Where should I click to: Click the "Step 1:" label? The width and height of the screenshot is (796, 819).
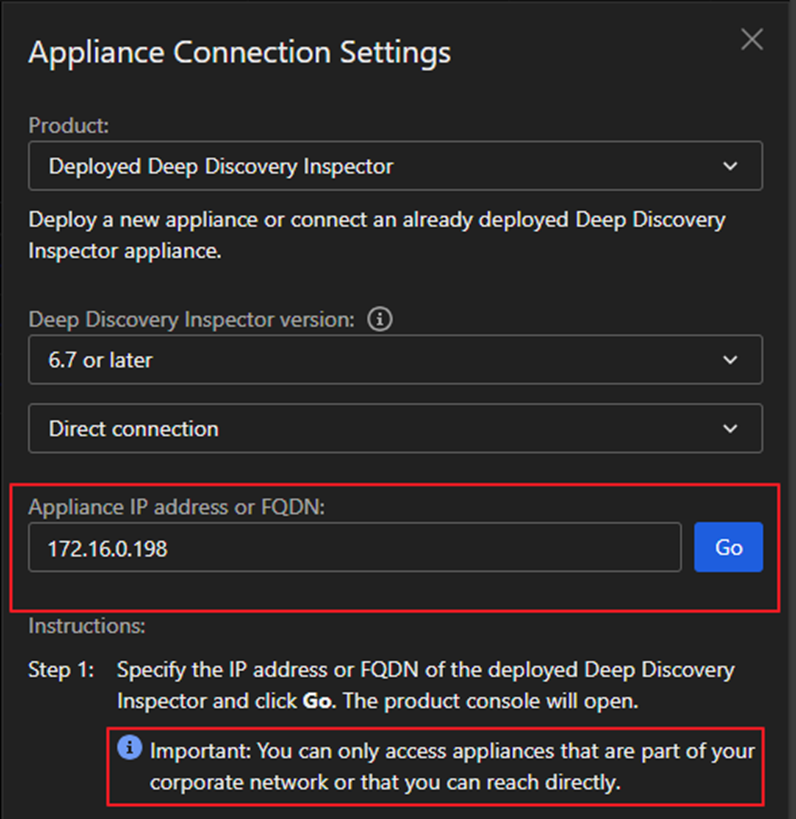pyautogui.click(x=61, y=669)
